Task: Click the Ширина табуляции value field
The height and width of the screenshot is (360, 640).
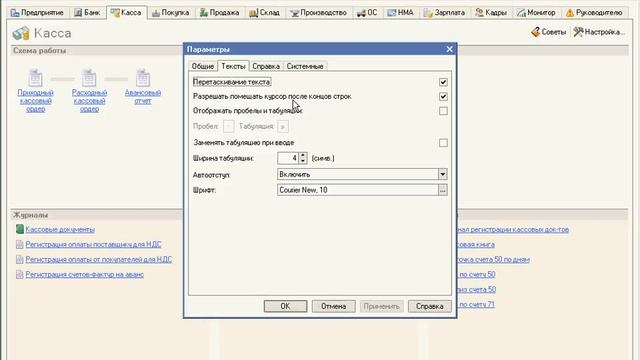Action: click(x=288, y=158)
